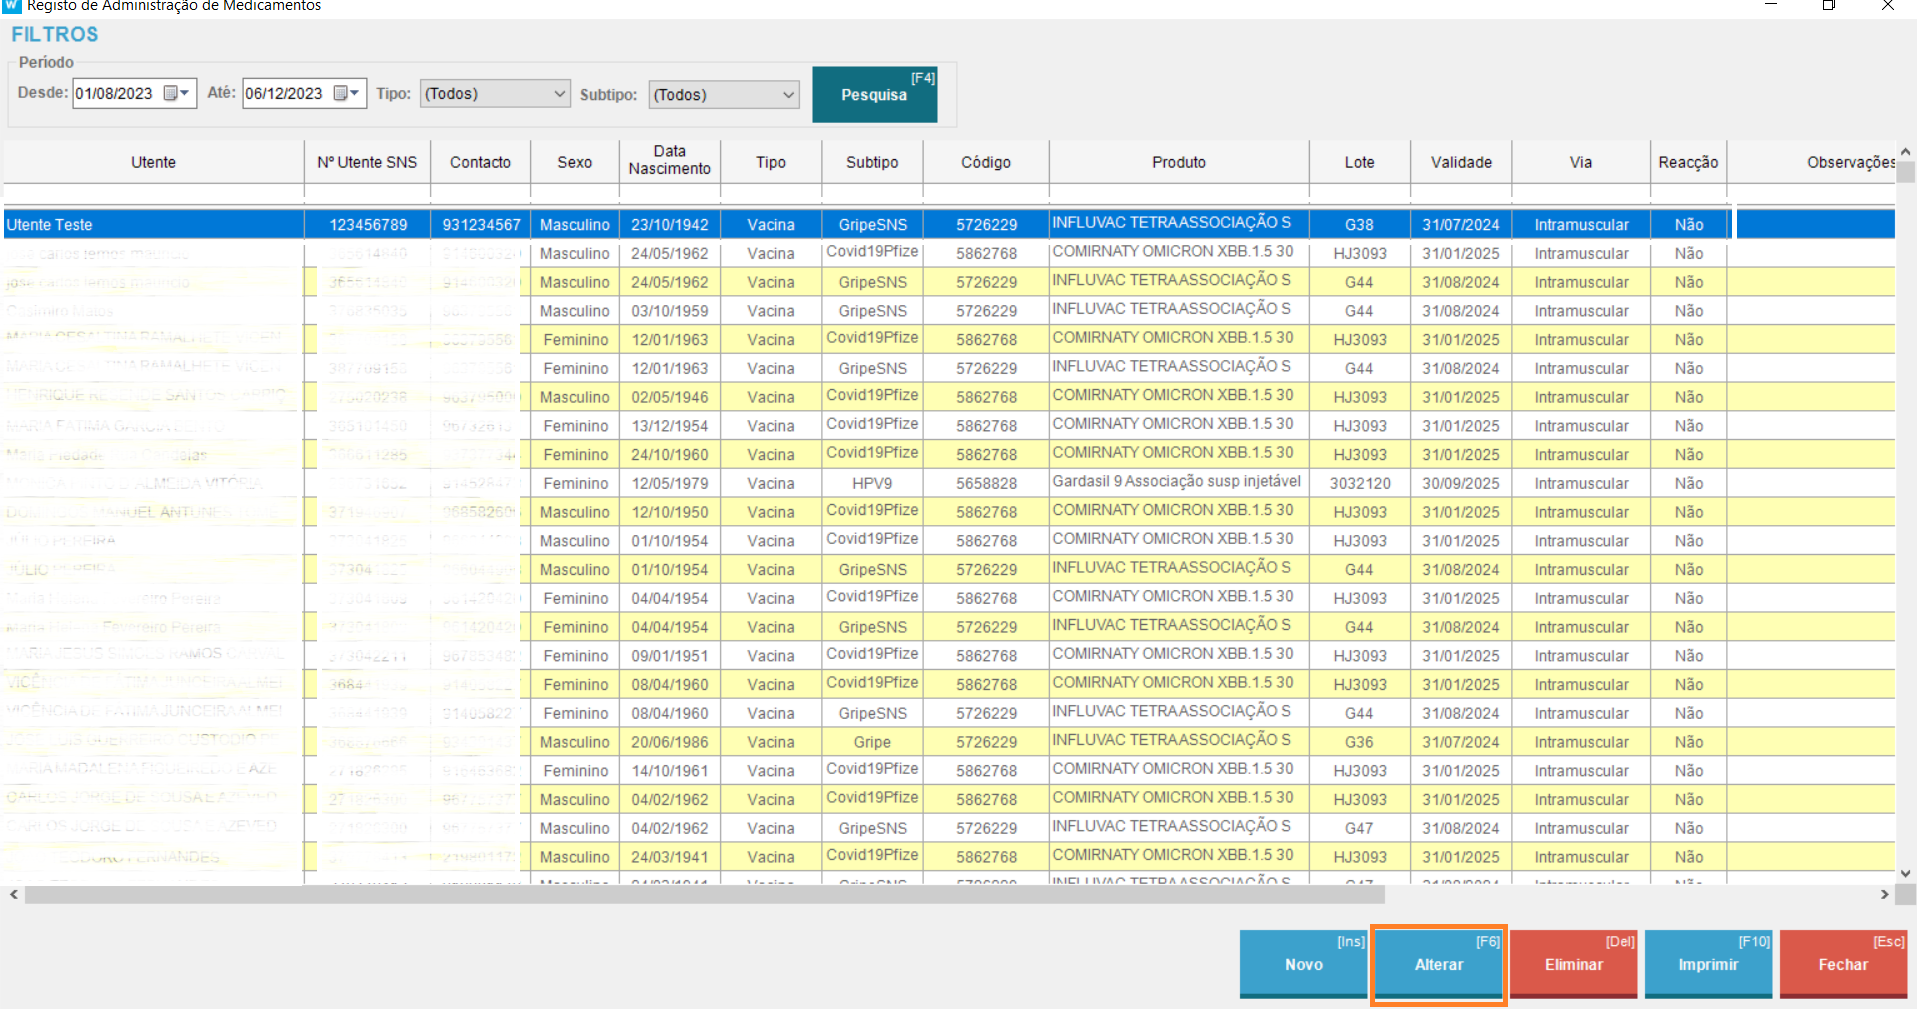Click the Novo button
The image size is (1917, 1009).
point(1303,964)
